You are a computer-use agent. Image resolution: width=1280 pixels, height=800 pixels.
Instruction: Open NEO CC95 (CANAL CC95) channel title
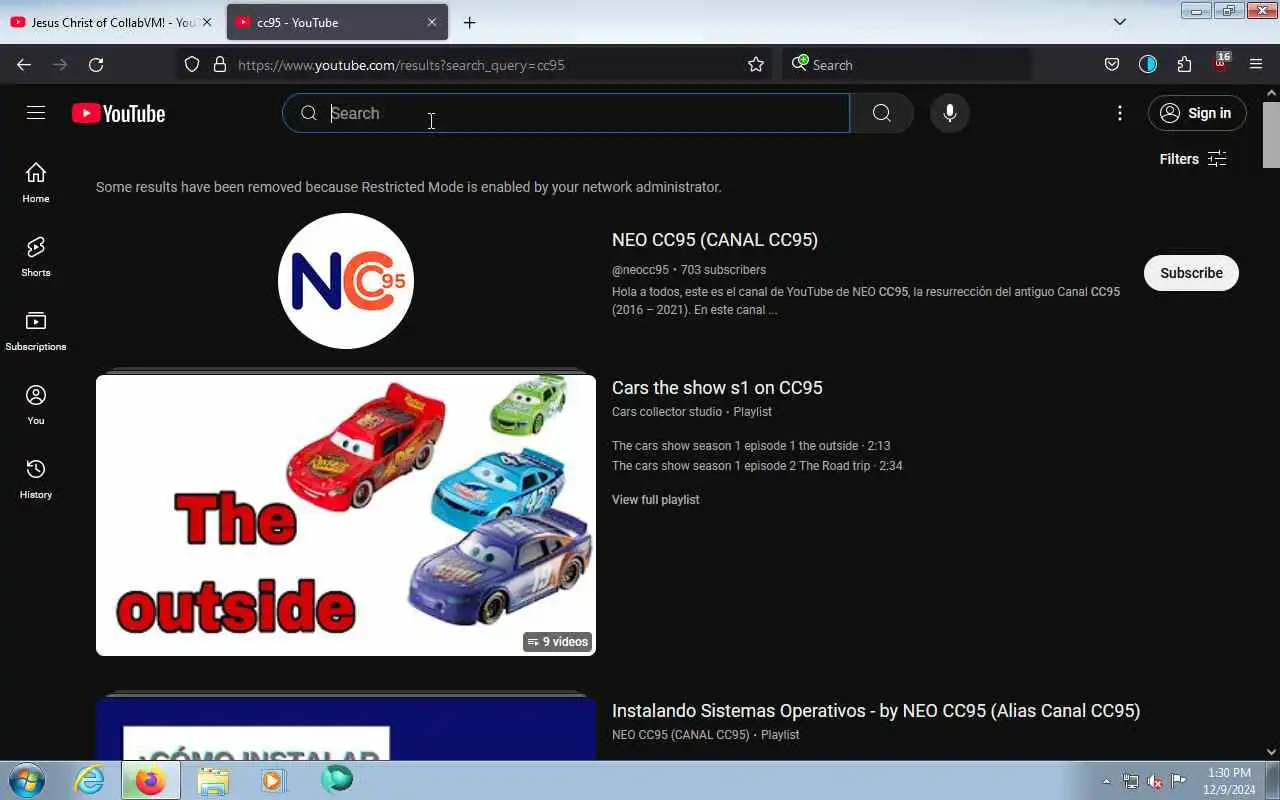(x=715, y=240)
